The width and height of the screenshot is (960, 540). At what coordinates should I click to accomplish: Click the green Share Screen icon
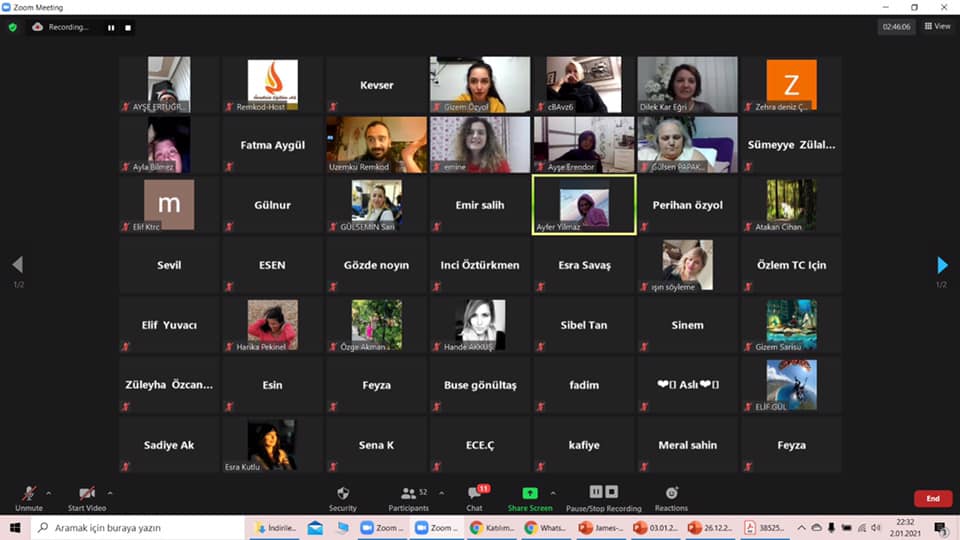pos(530,493)
